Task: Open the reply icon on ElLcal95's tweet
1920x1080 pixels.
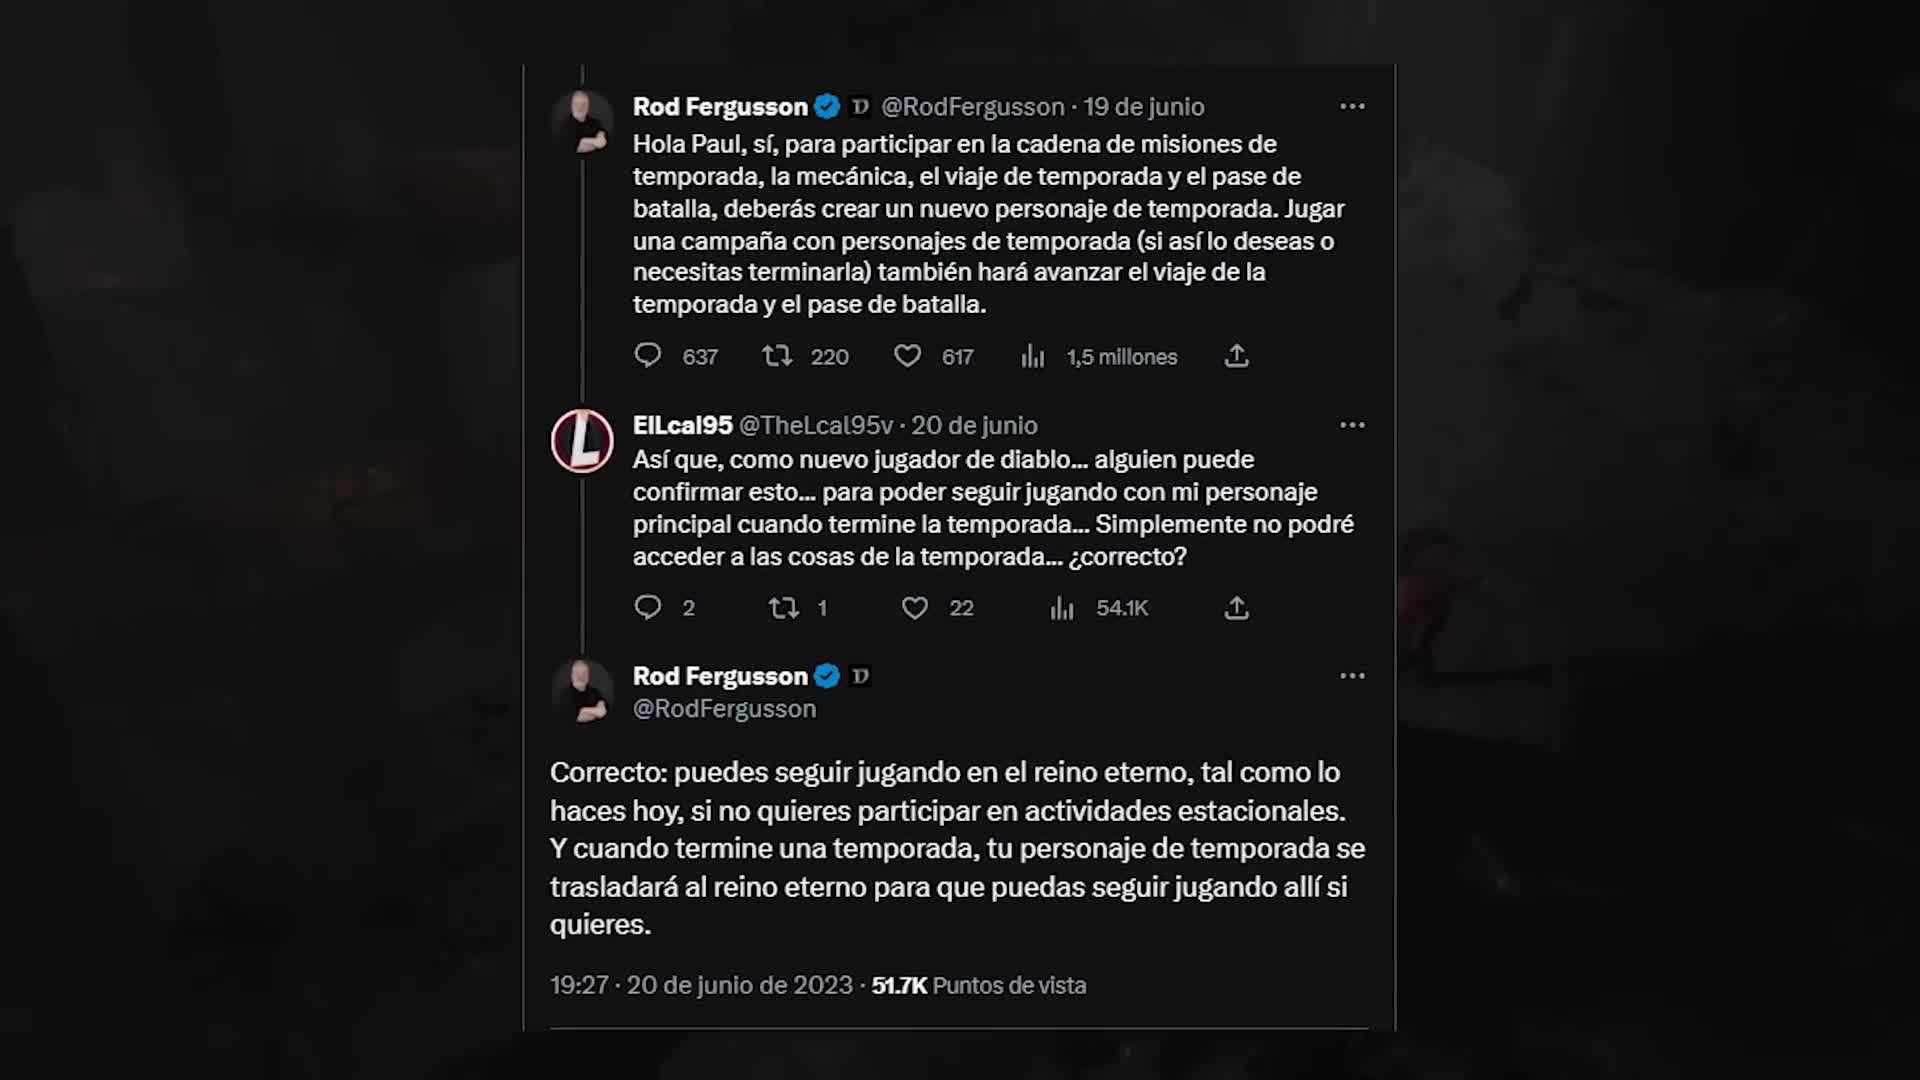Action: pos(649,607)
